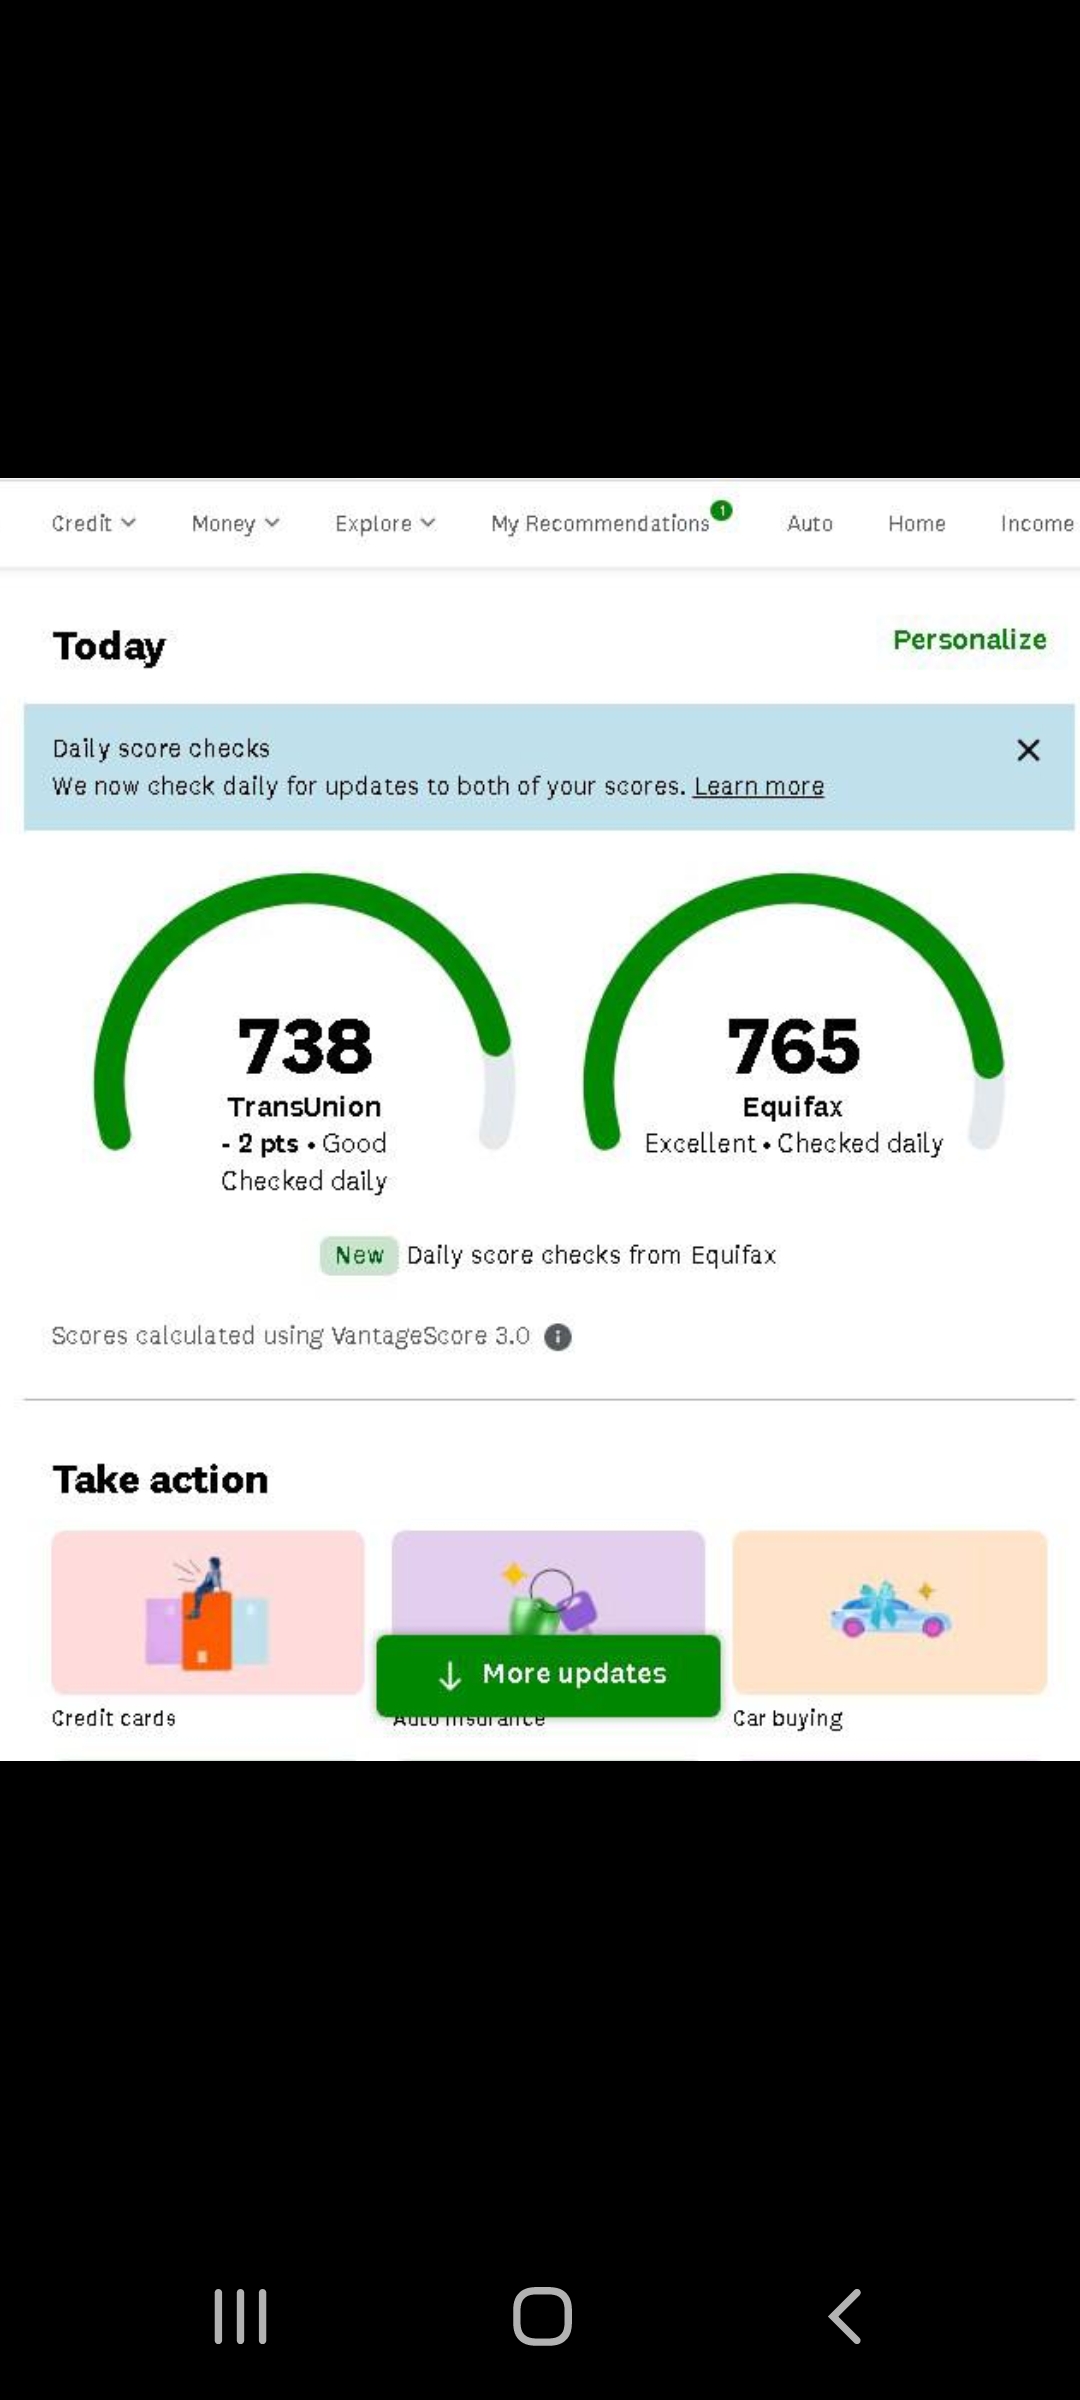Open the Equifax 765 score gauge
This screenshot has width=1080, height=2400.
tap(794, 1045)
